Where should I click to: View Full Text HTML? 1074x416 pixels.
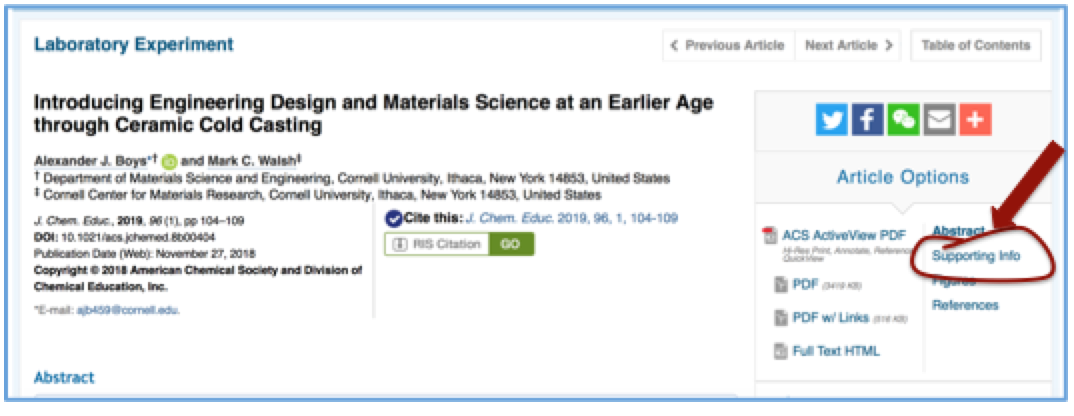click(836, 351)
